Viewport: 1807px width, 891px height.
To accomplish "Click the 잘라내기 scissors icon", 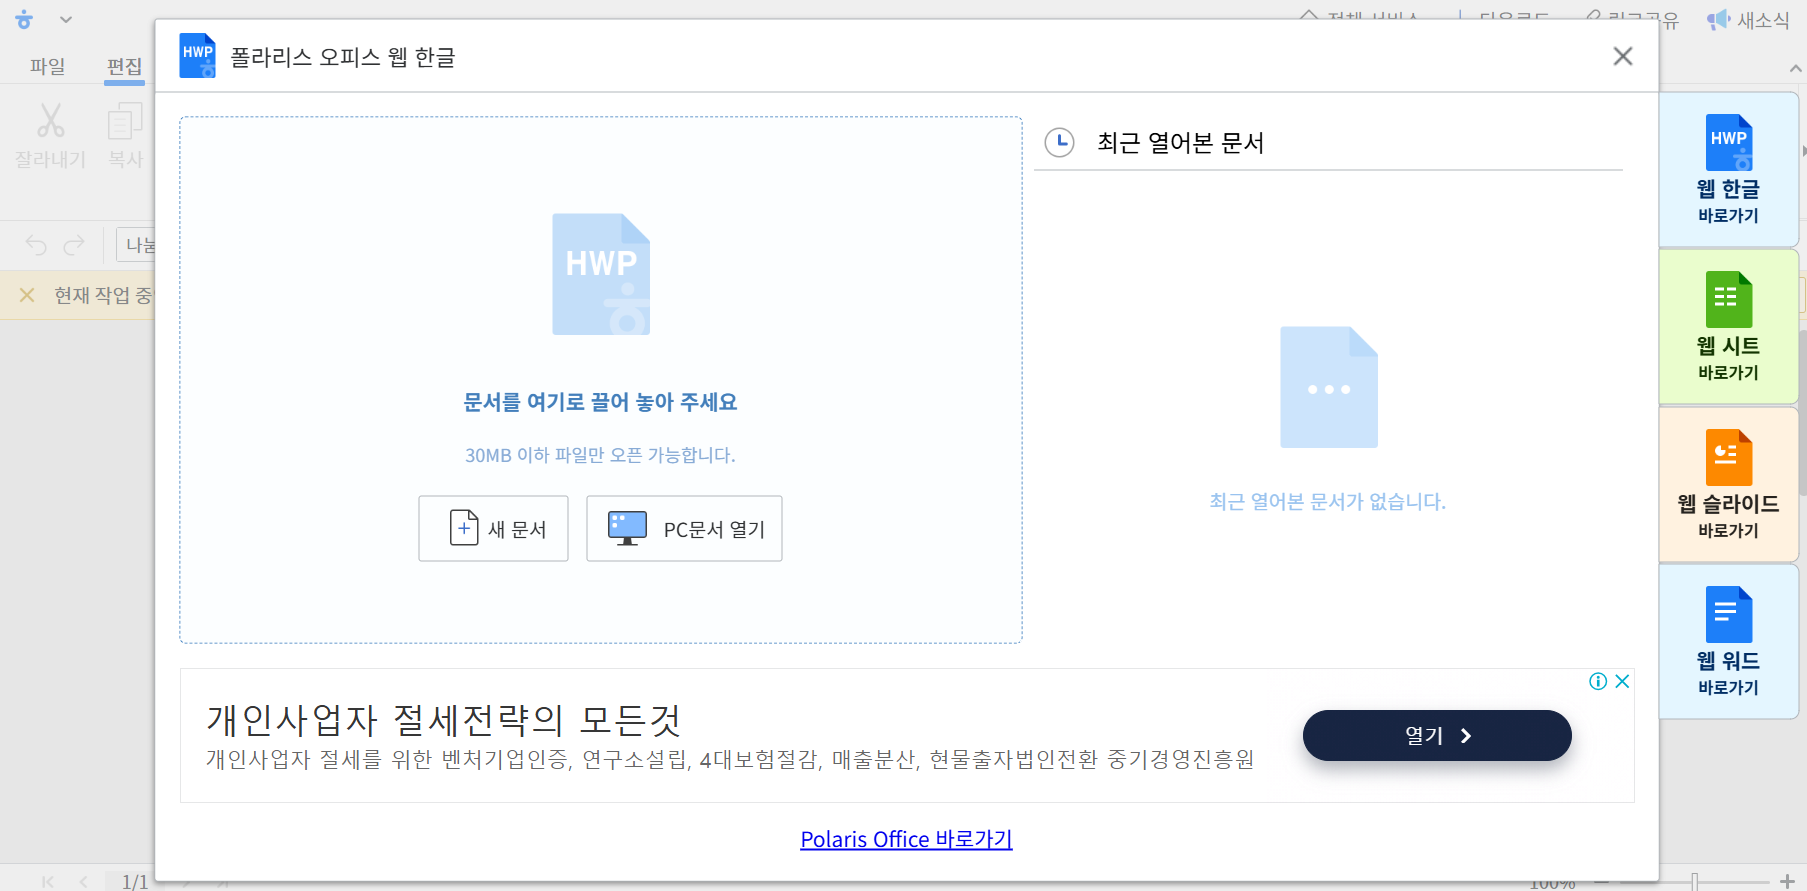I will 50,120.
